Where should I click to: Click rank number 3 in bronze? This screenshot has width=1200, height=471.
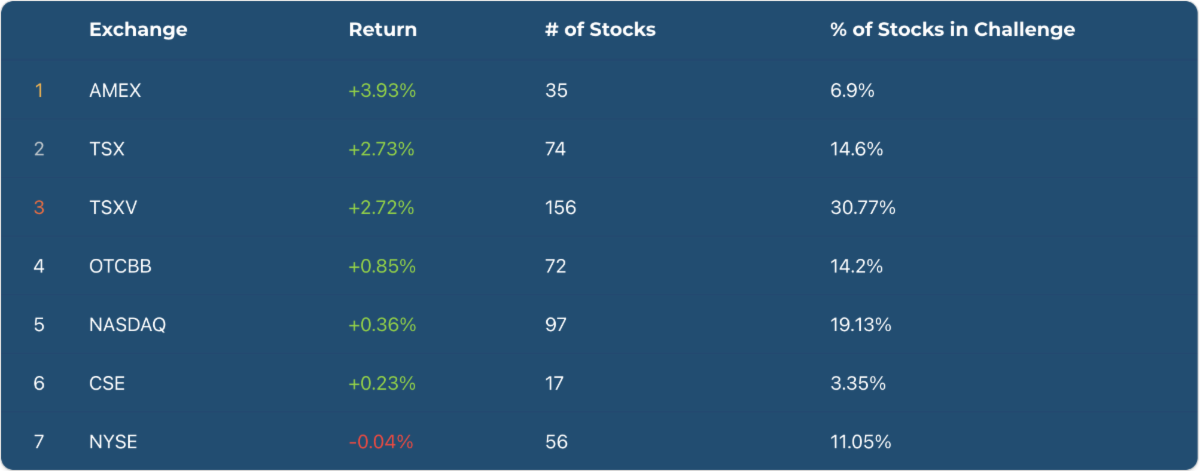39,208
